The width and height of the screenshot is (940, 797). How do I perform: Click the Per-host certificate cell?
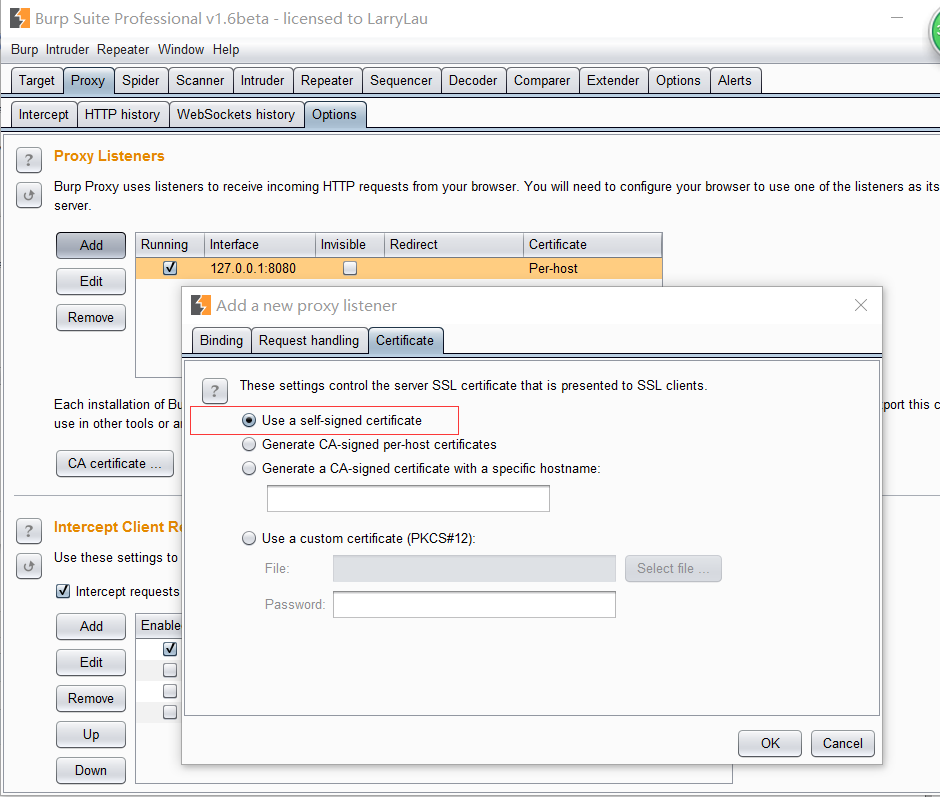tap(592, 268)
